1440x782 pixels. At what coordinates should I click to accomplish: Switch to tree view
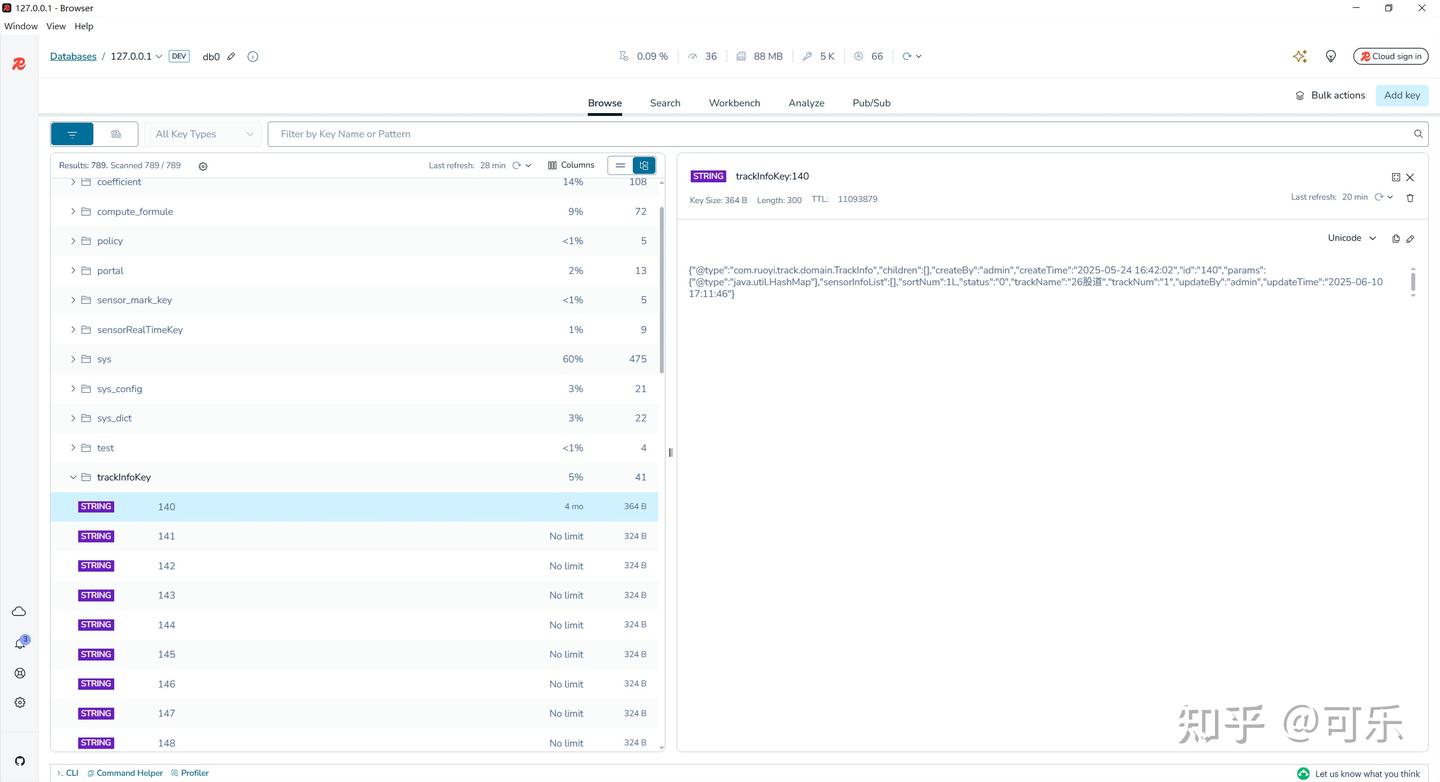click(644, 166)
